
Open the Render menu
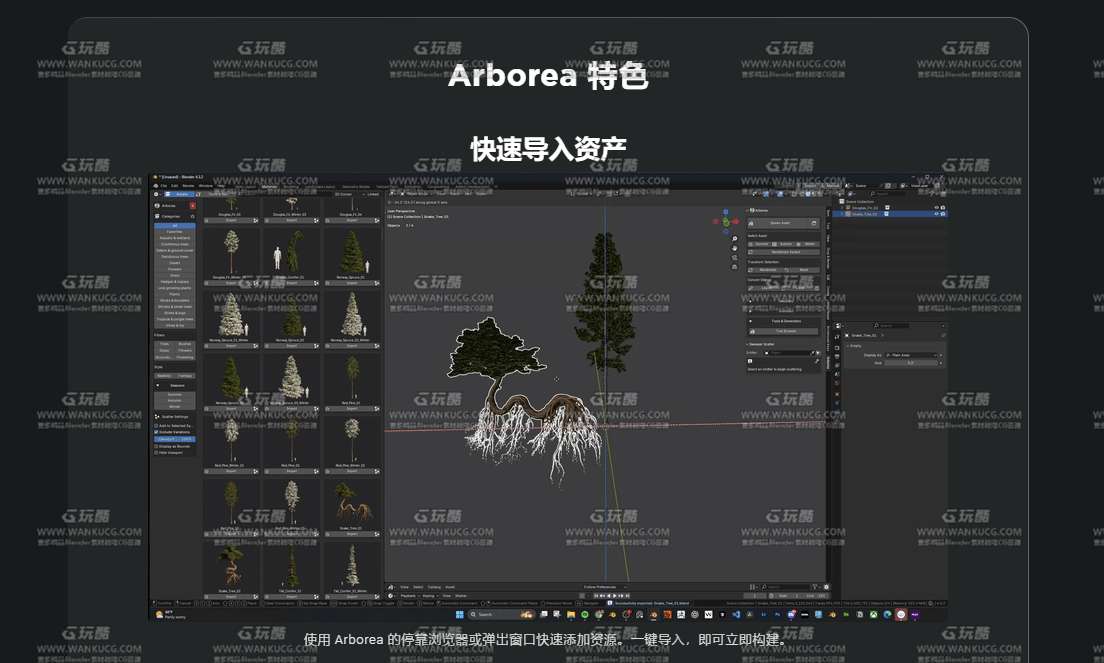click(188, 186)
